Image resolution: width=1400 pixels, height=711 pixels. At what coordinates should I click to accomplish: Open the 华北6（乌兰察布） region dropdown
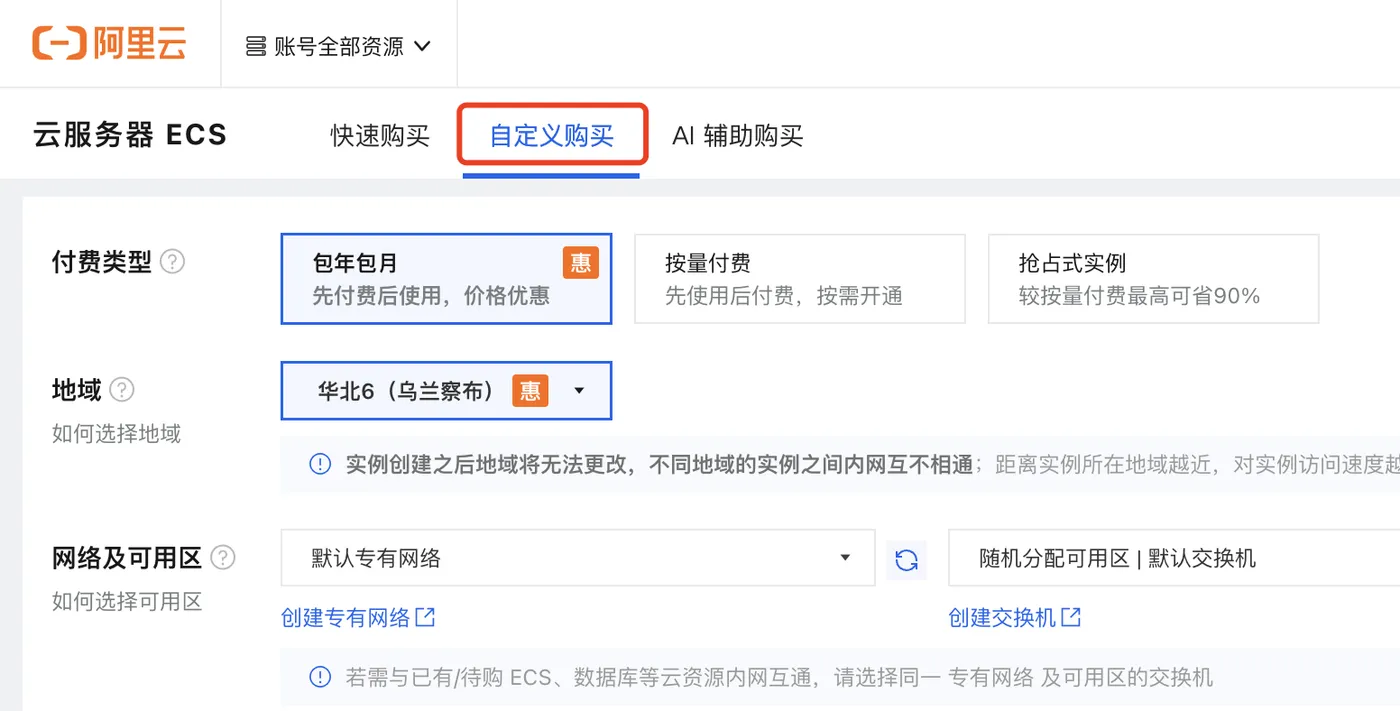click(x=446, y=391)
